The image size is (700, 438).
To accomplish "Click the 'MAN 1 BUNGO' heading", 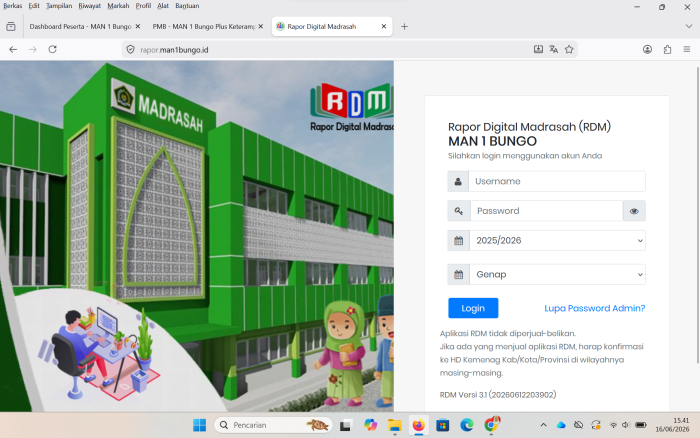I will pyautogui.click(x=492, y=141).
